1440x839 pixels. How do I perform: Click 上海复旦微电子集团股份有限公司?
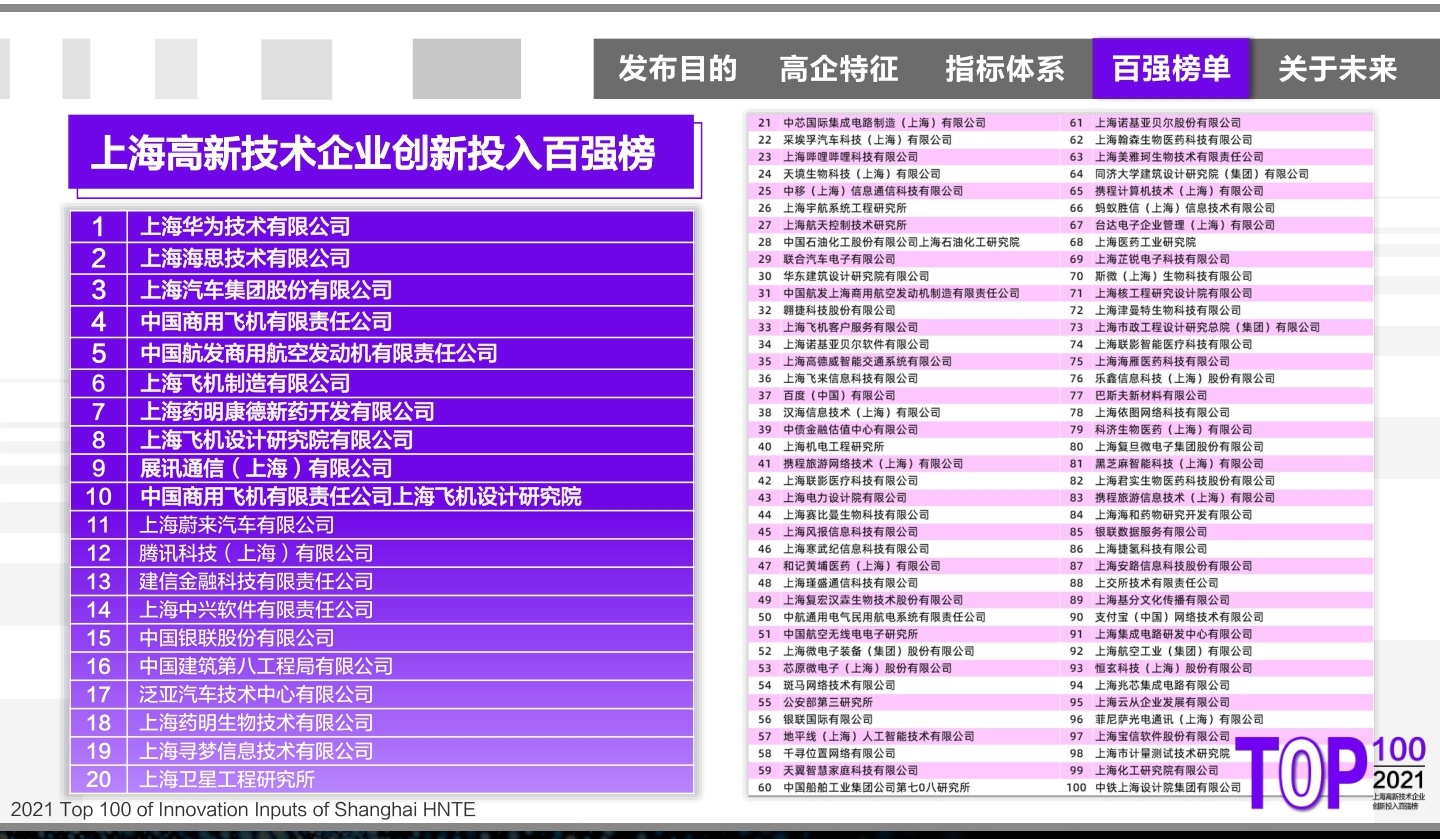(x=1179, y=446)
